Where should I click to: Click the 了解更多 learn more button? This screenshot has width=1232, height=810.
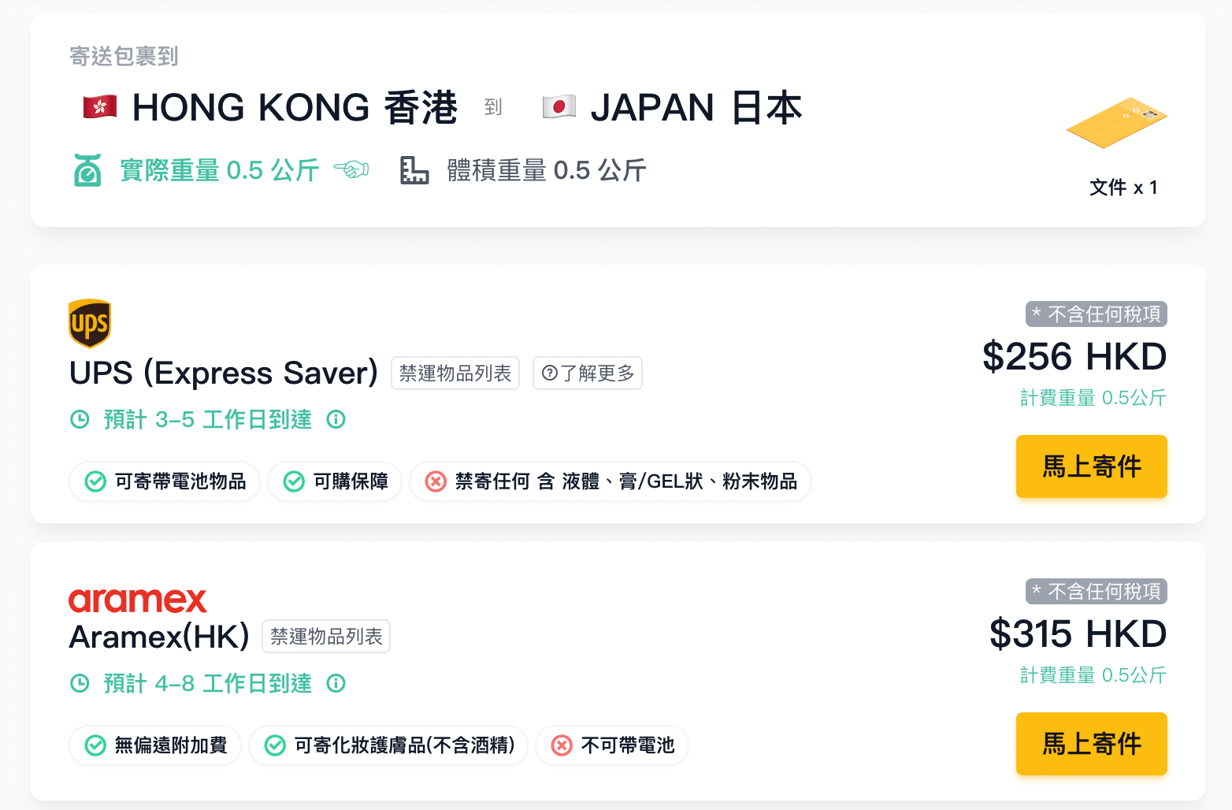(587, 373)
